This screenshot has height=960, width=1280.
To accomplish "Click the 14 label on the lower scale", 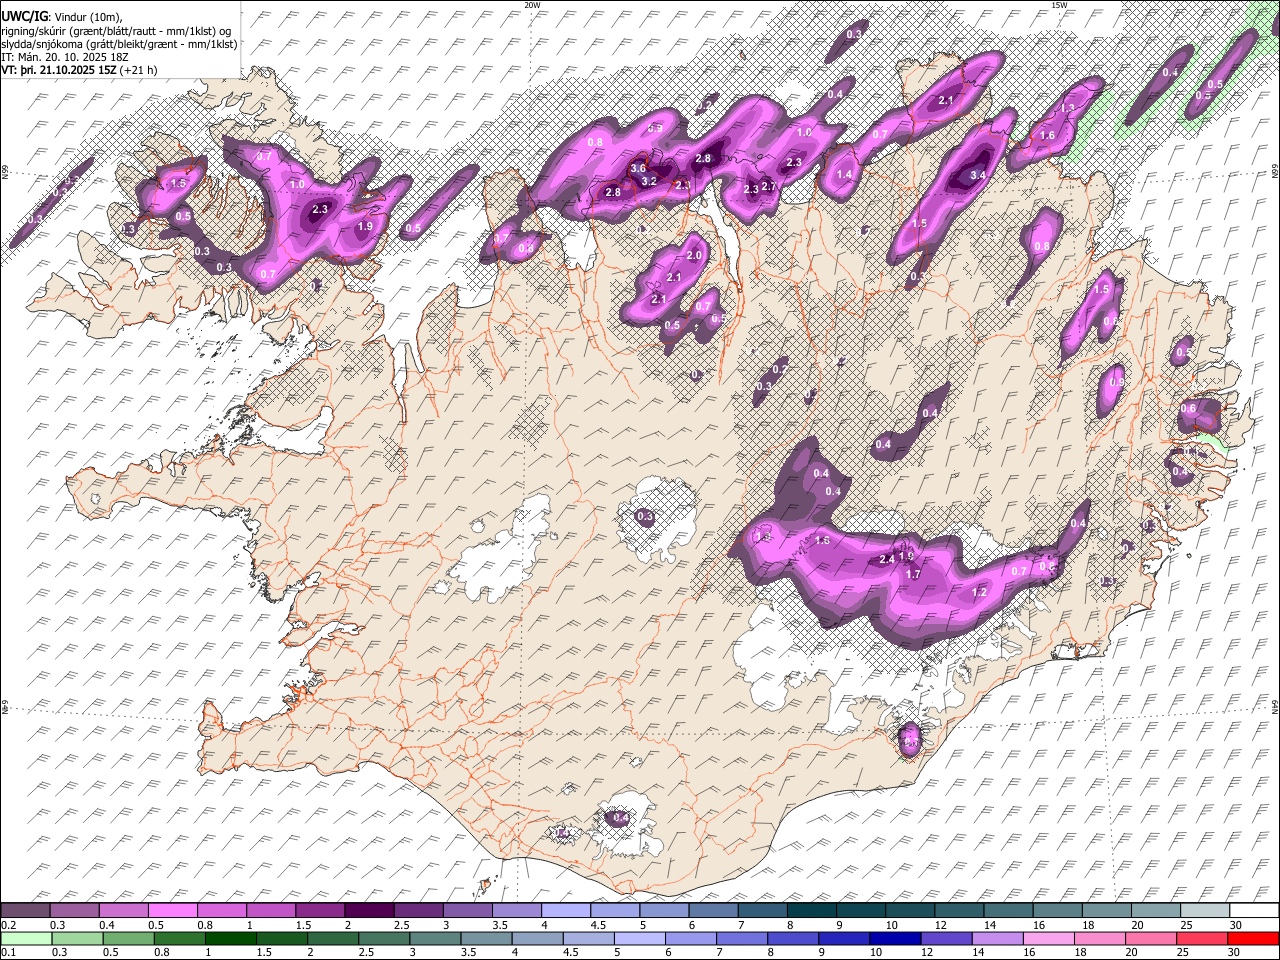I will (x=983, y=953).
